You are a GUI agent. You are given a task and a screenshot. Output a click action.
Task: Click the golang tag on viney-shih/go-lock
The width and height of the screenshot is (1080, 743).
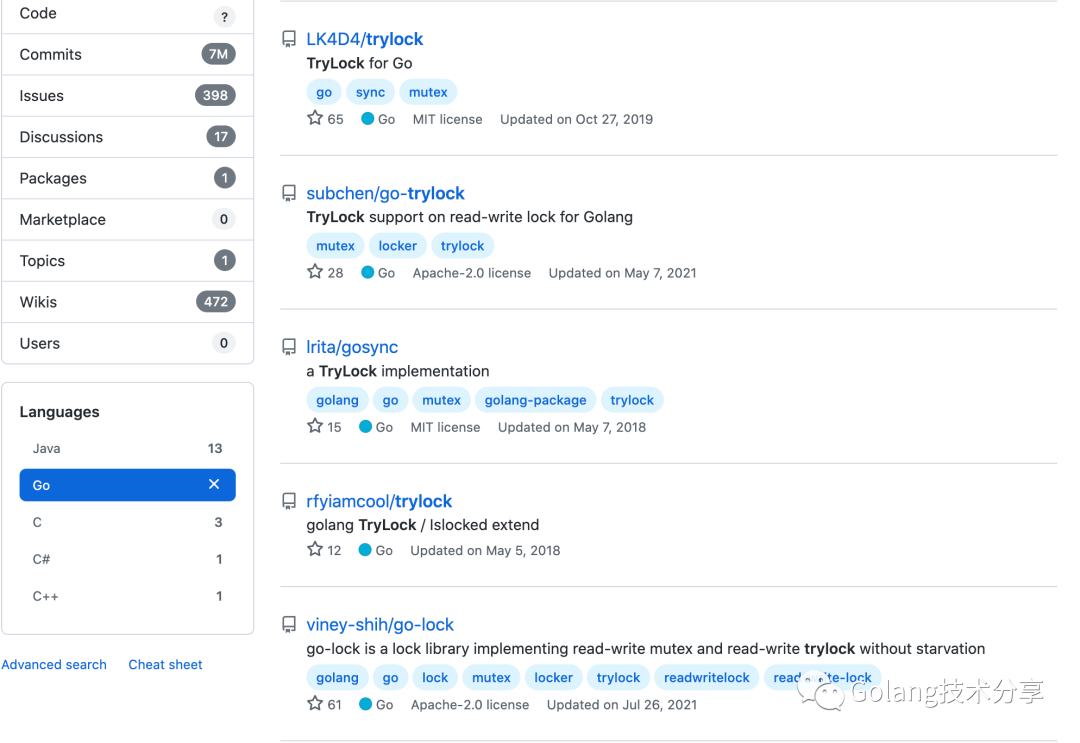tap(337, 678)
